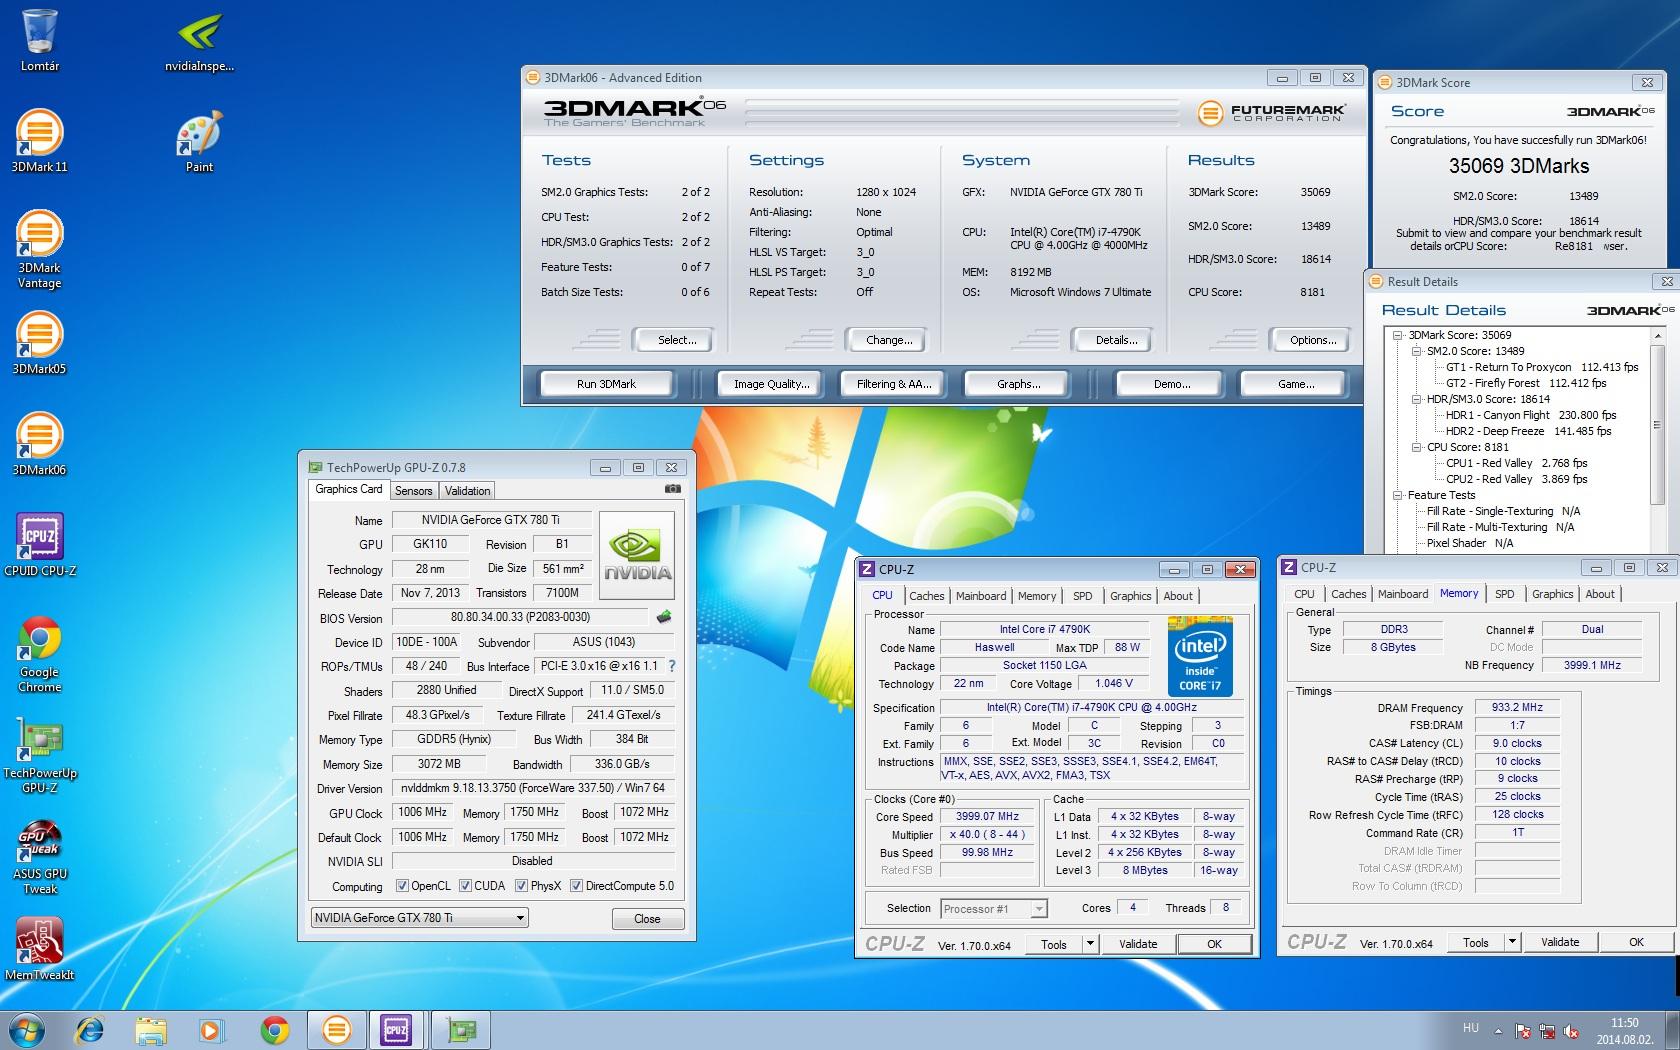Select the 3DMark Vantage desktop icon
Image resolution: width=1680 pixels, height=1050 pixels.
tap(40, 250)
